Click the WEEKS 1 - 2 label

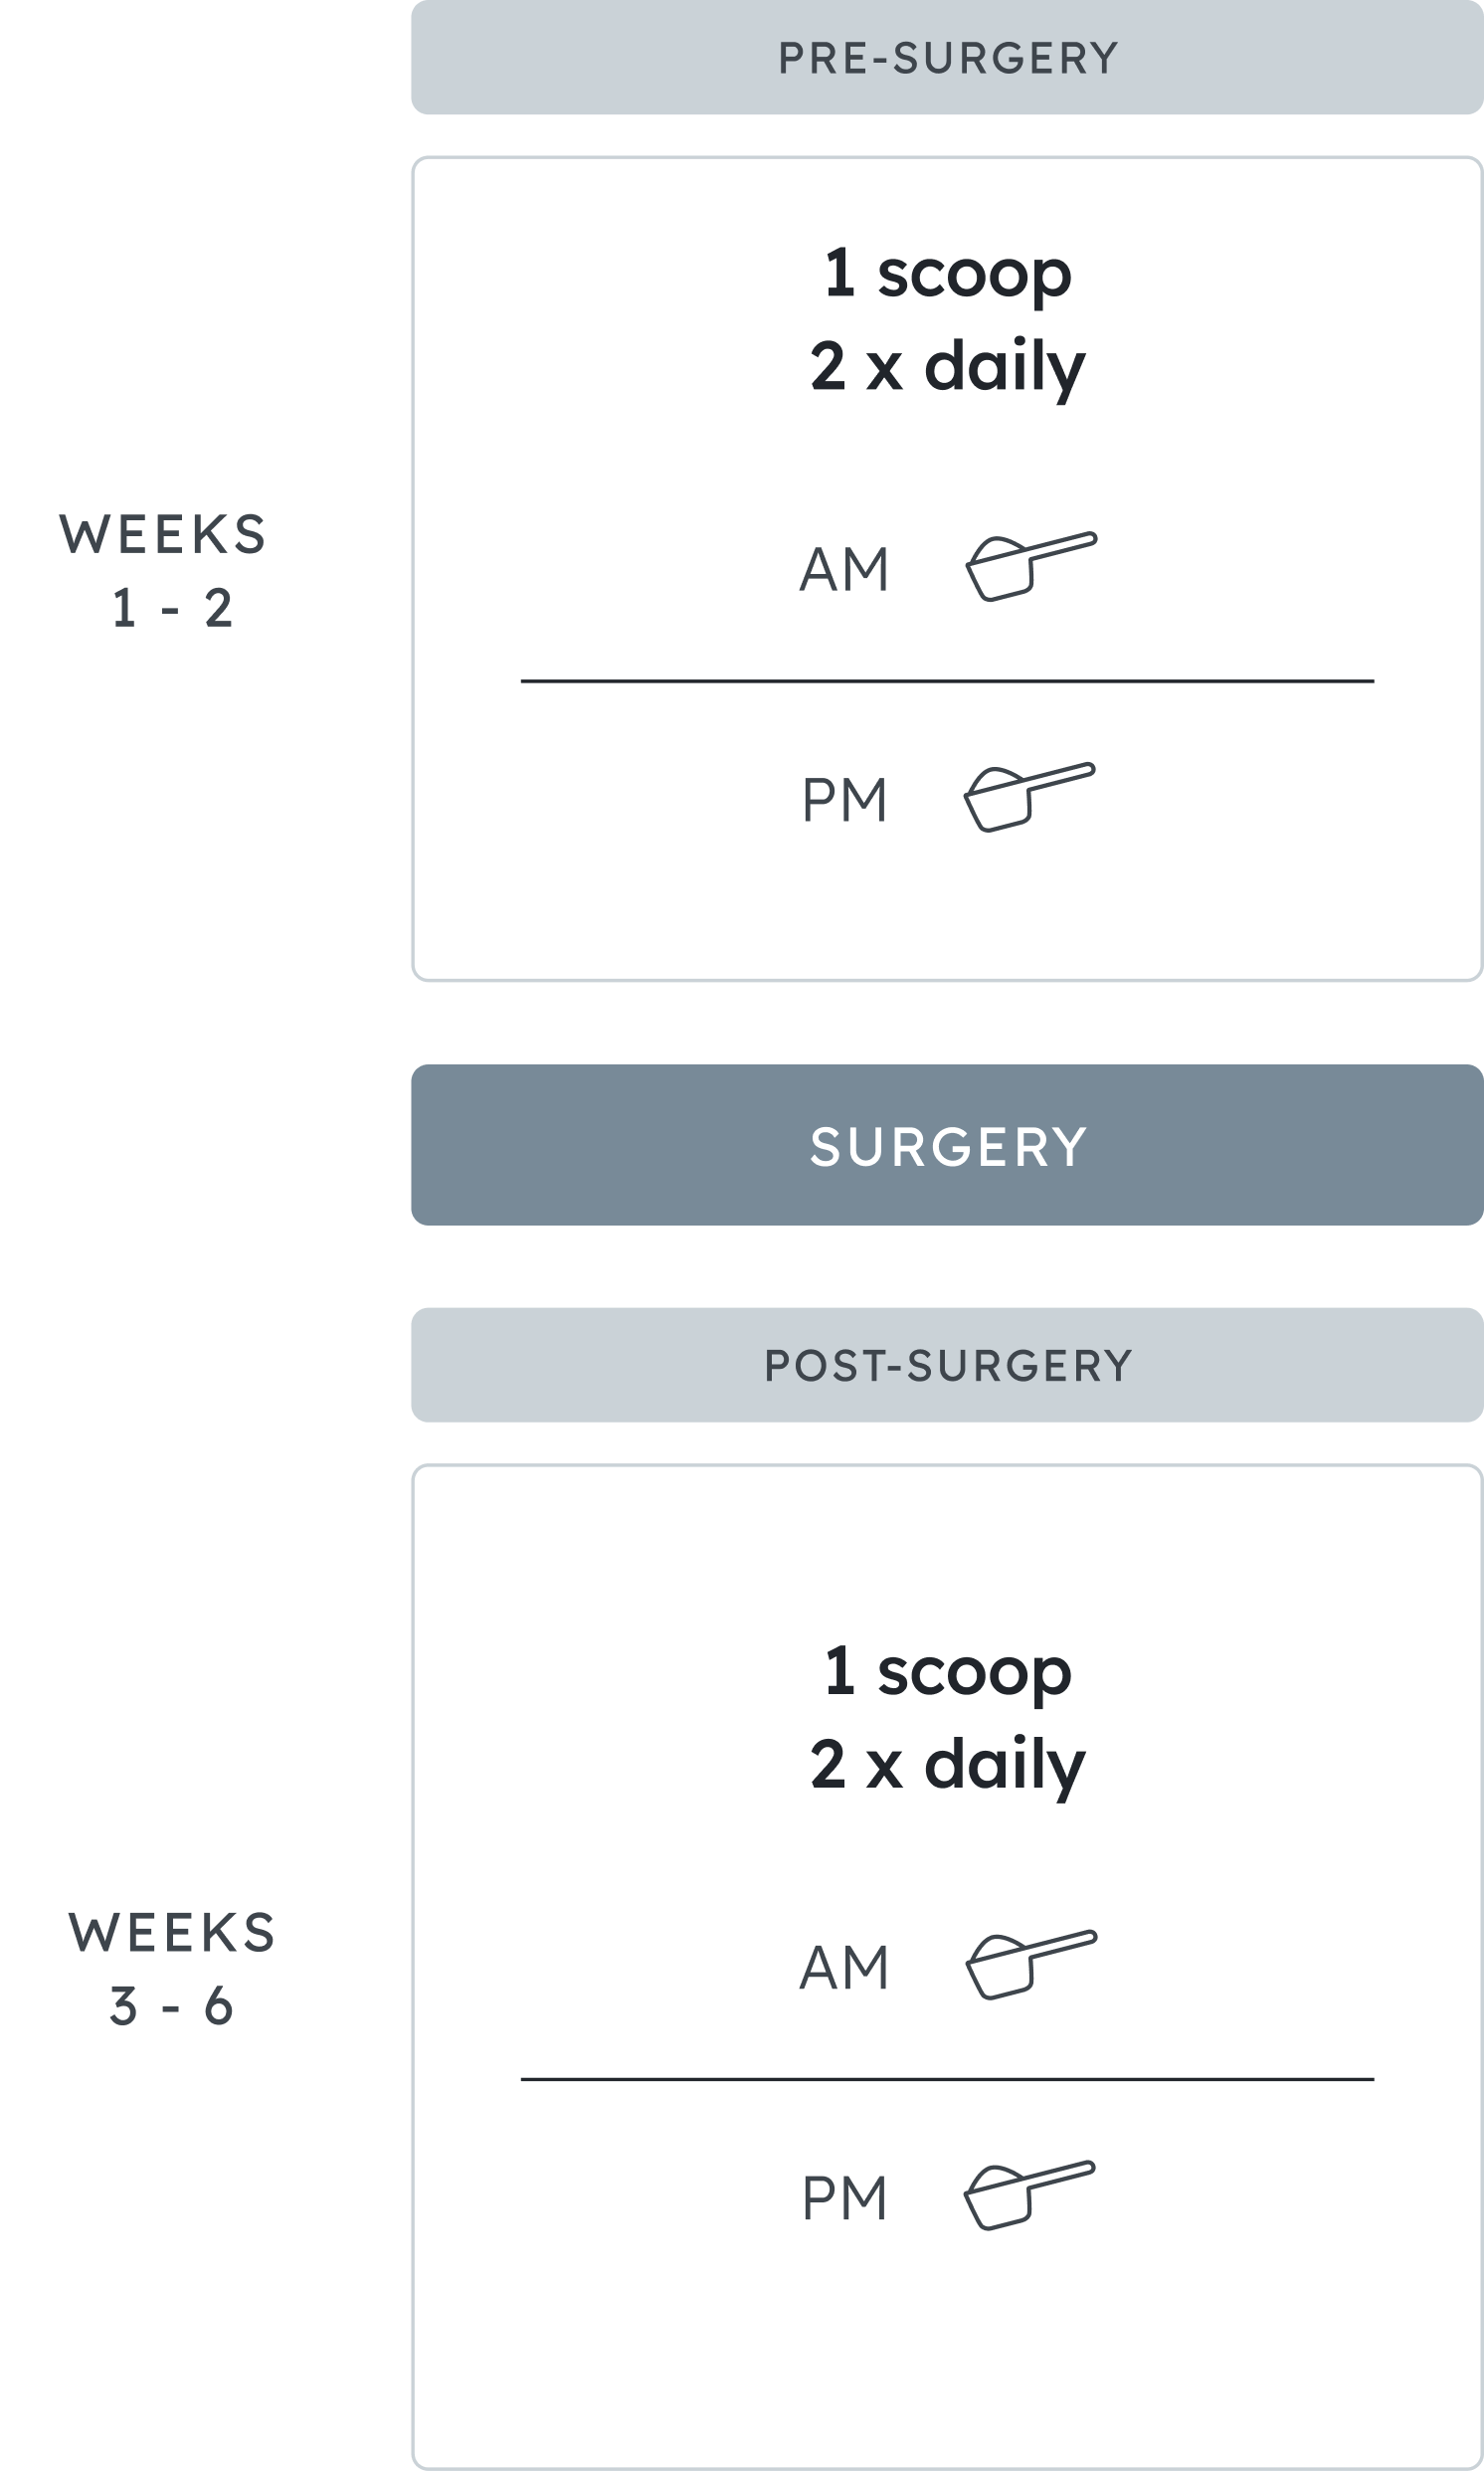tap(164, 571)
